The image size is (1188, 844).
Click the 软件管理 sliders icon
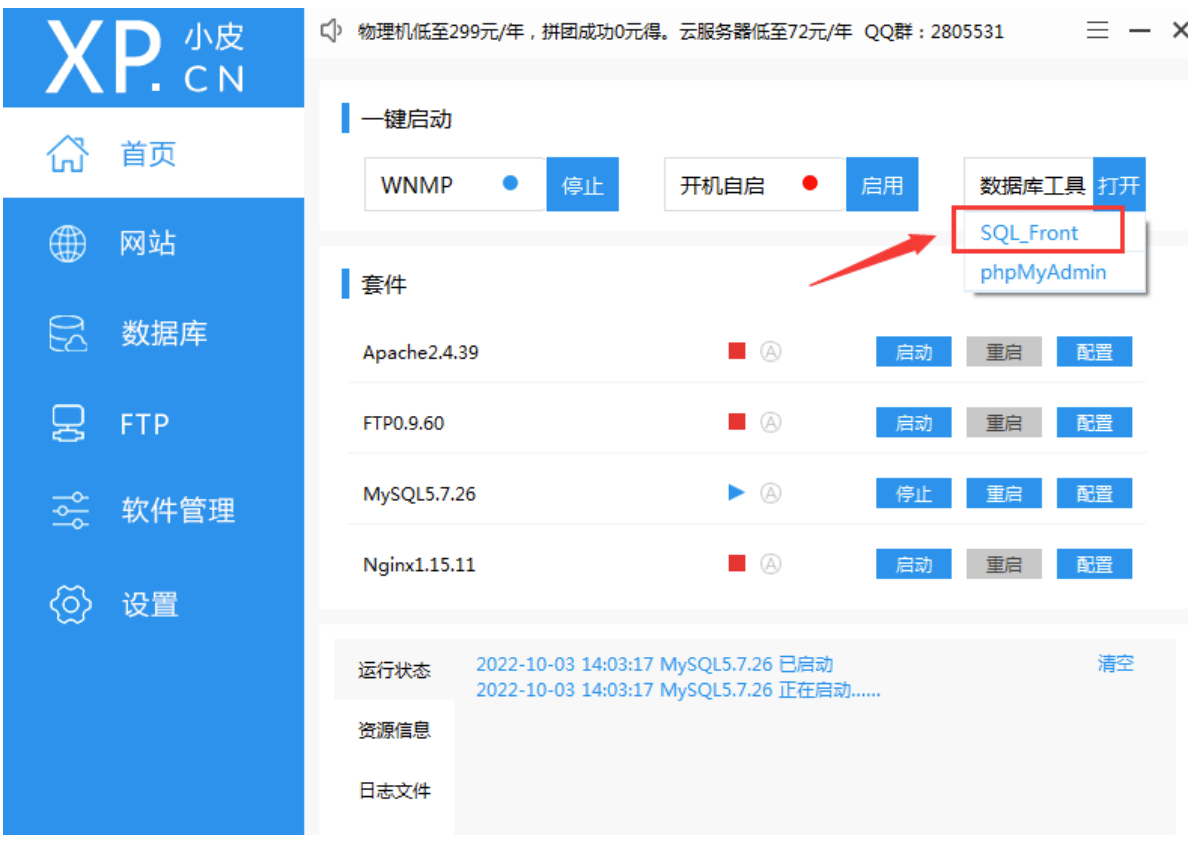click(x=70, y=510)
